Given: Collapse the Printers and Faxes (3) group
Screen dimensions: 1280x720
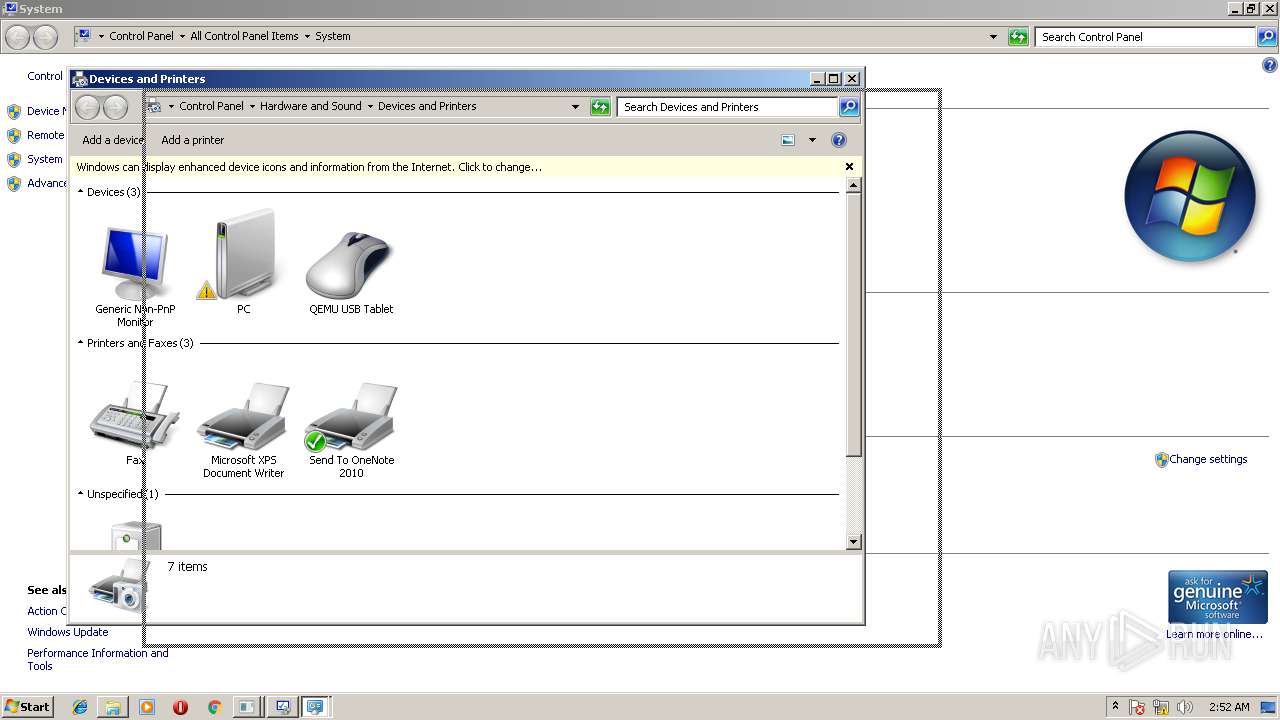Looking at the screenshot, I should point(81,343).
